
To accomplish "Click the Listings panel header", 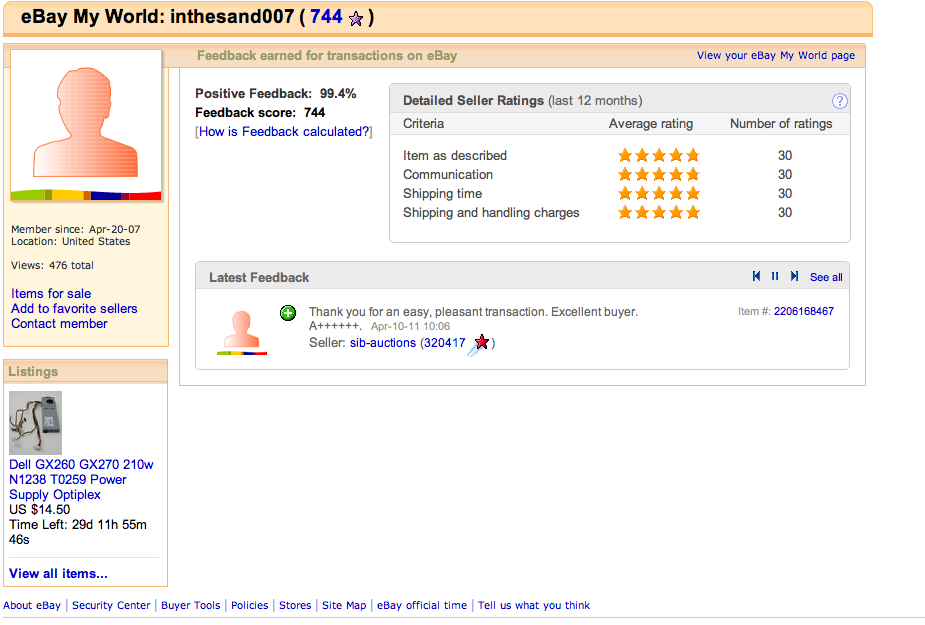I will pyautogui.click(x=86, y=371).
